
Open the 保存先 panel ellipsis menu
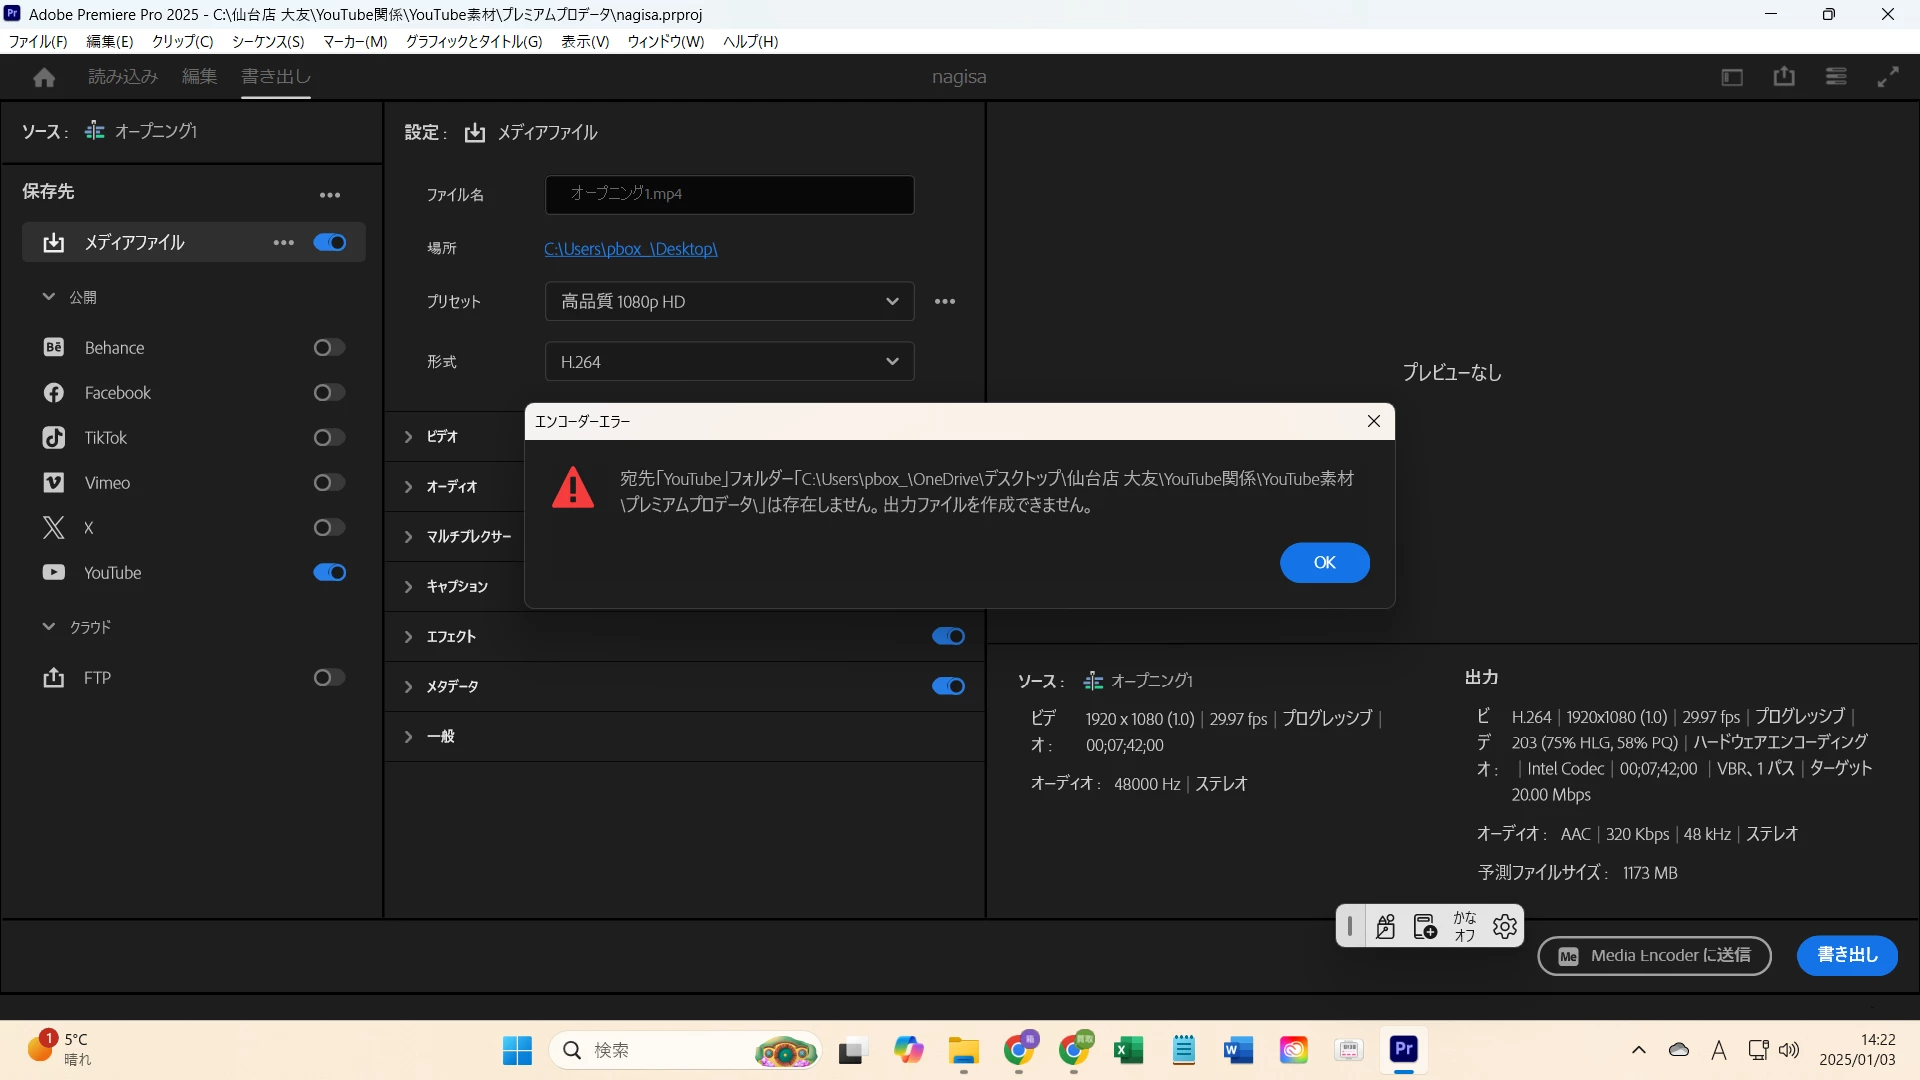330,196
